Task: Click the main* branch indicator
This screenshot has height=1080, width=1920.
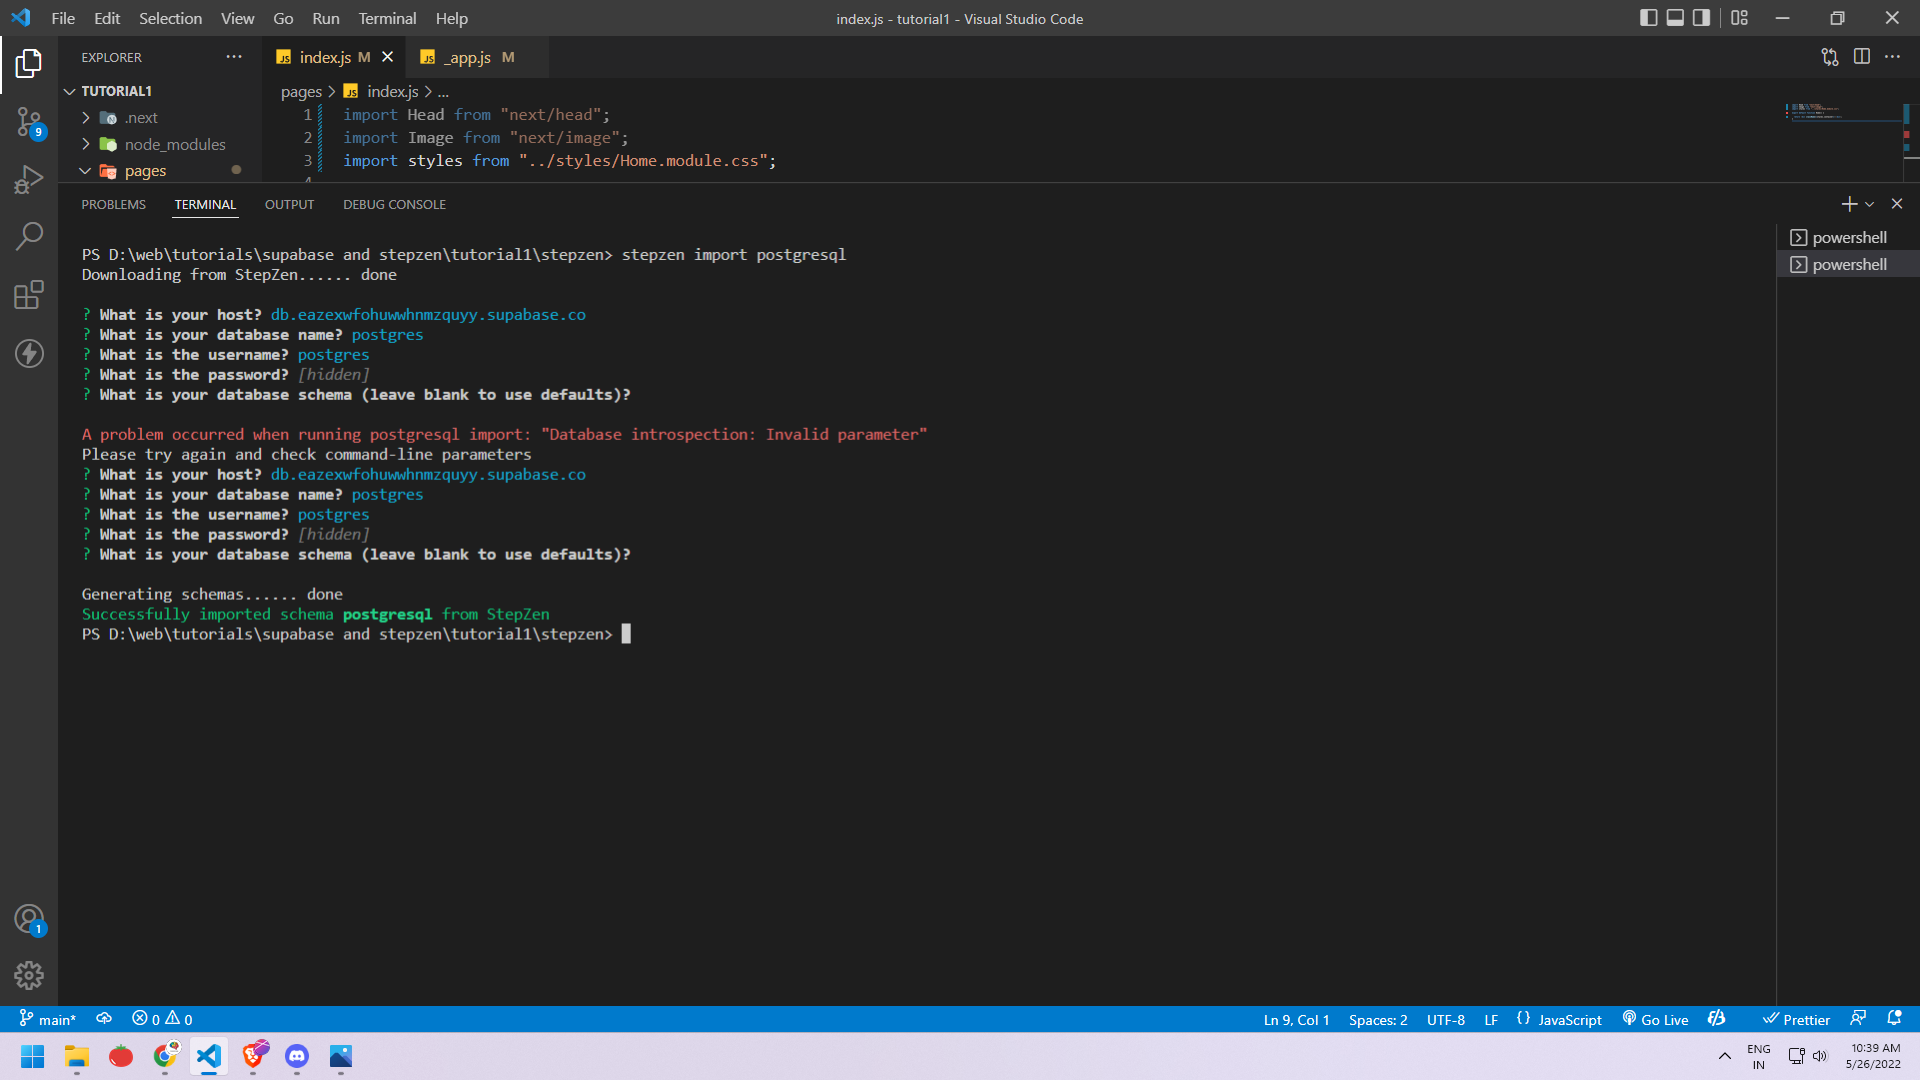Action: pyautogui.click(x=48, y=1019)
